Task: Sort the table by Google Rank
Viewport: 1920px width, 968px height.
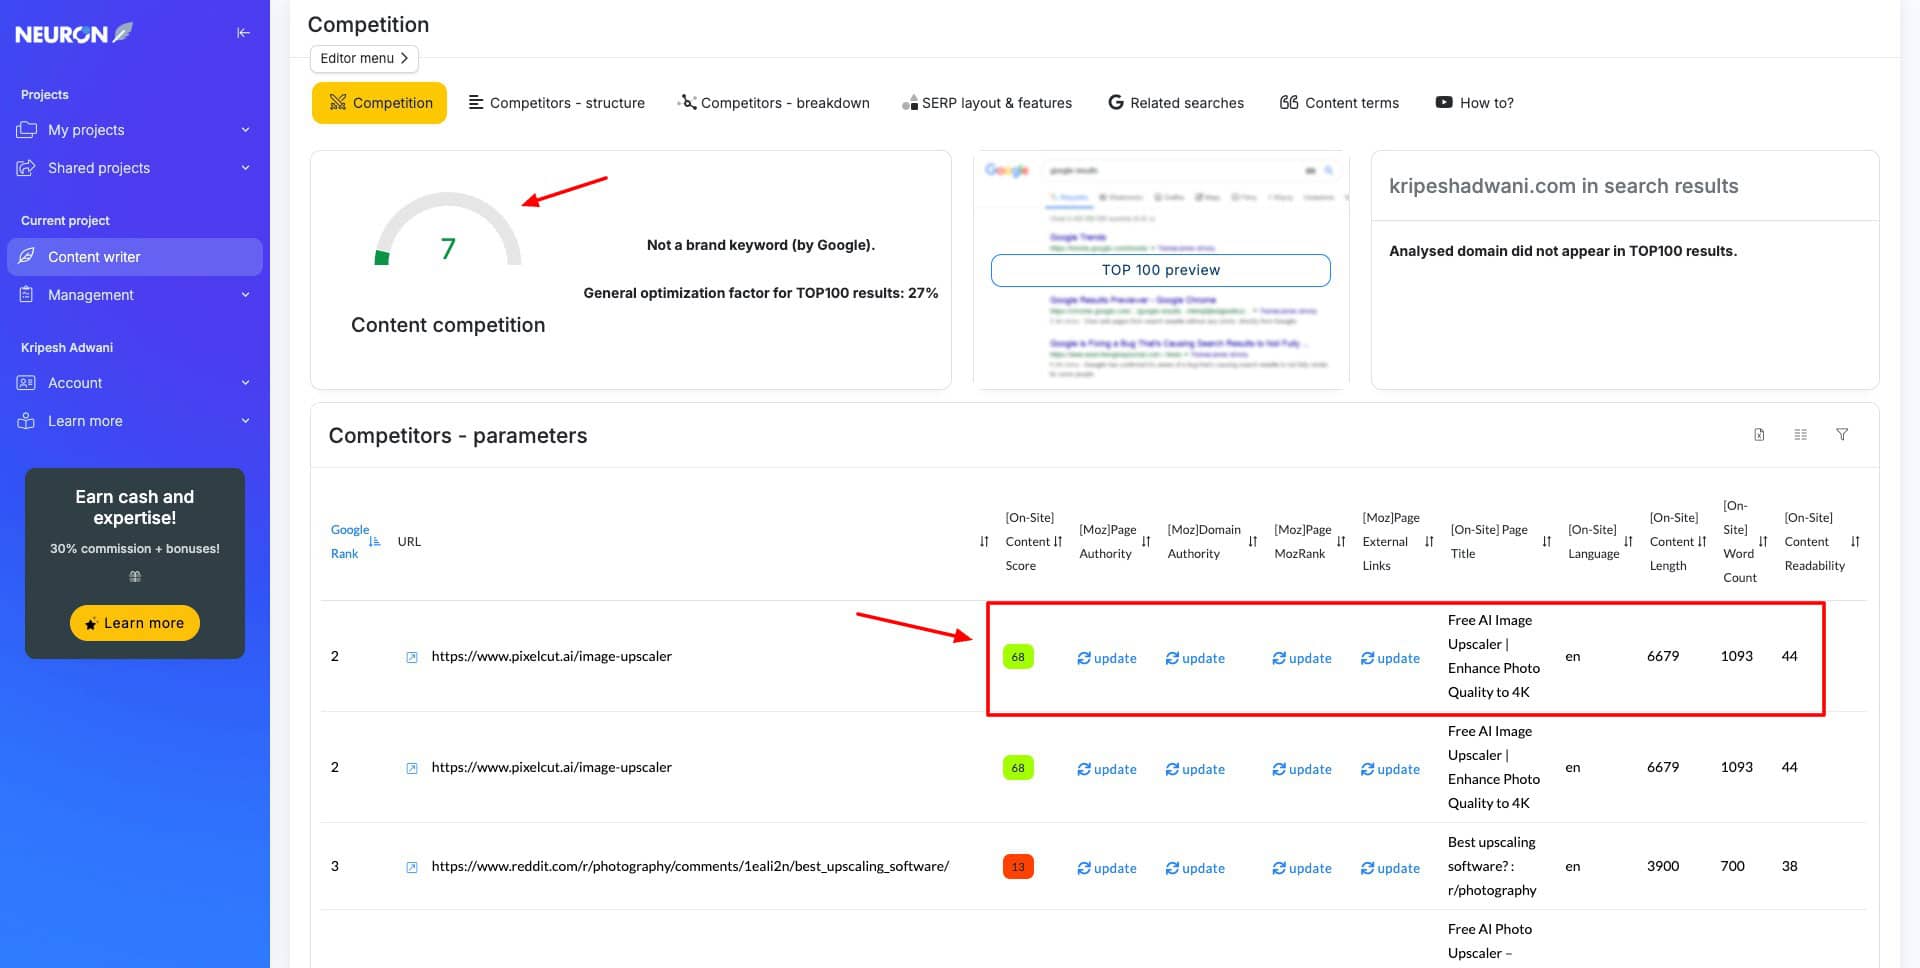Action: [x=375, y=542]
